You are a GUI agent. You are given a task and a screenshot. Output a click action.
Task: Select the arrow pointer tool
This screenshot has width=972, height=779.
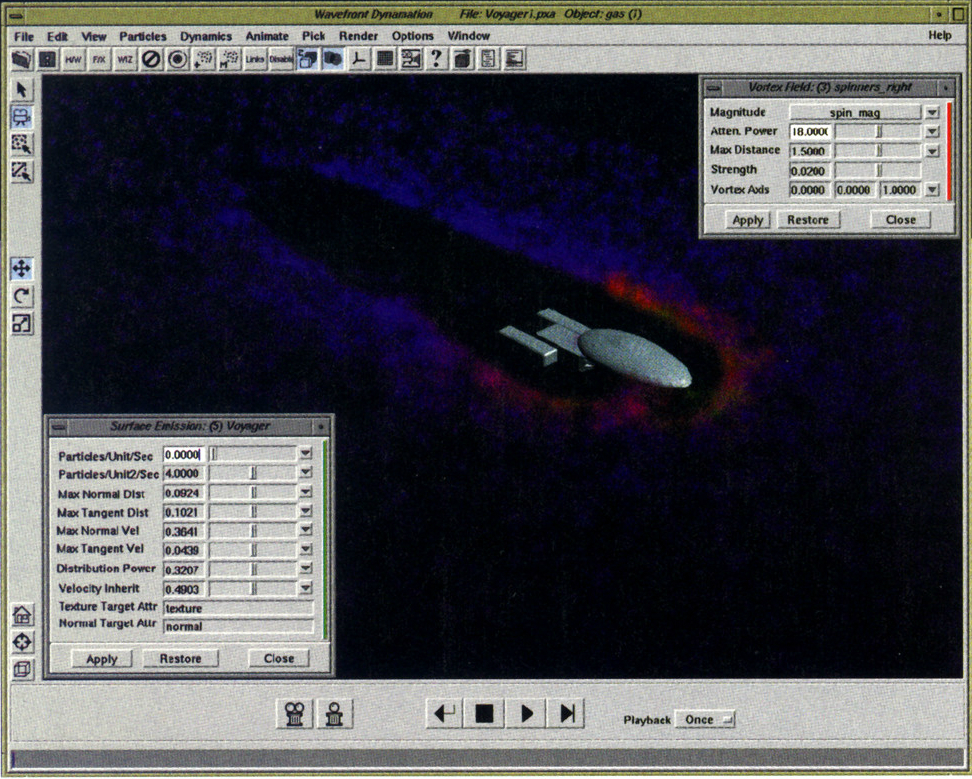pos(22,91)
